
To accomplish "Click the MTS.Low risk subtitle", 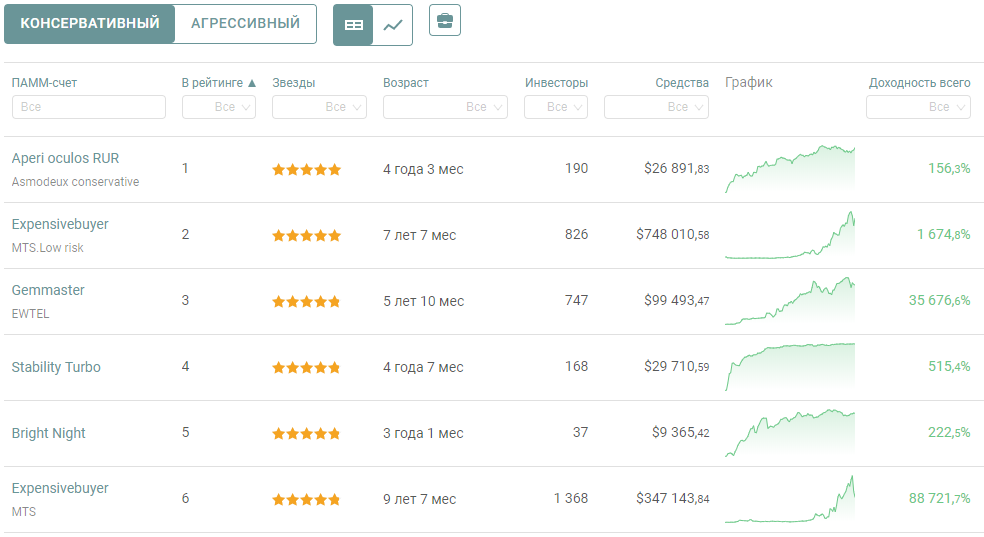I will pos(48,248).
